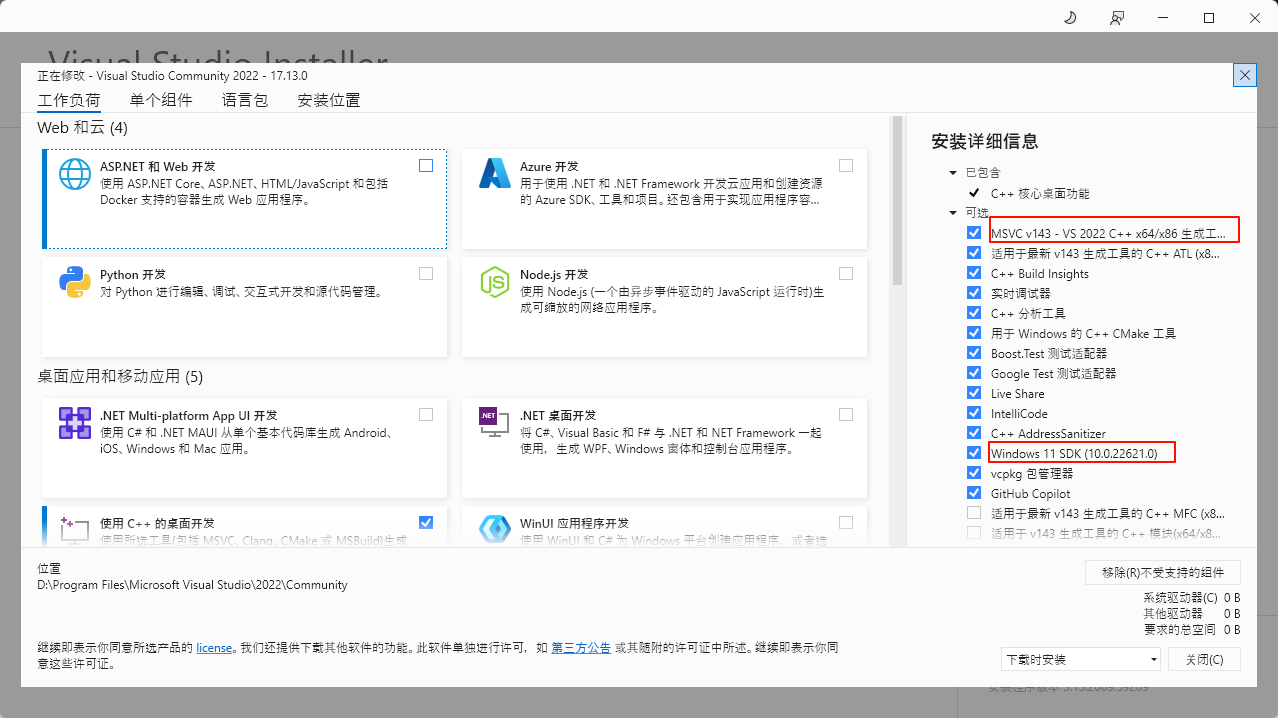Click the Node.js development hexagon icon
Image resolution: width=1278 pixels, height=718 pixels.
[494, 283]
